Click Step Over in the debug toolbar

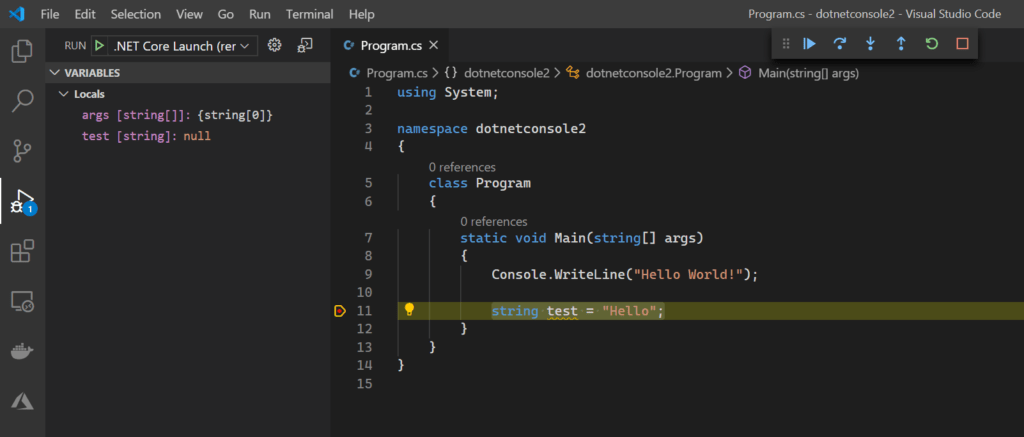point(840,44)
